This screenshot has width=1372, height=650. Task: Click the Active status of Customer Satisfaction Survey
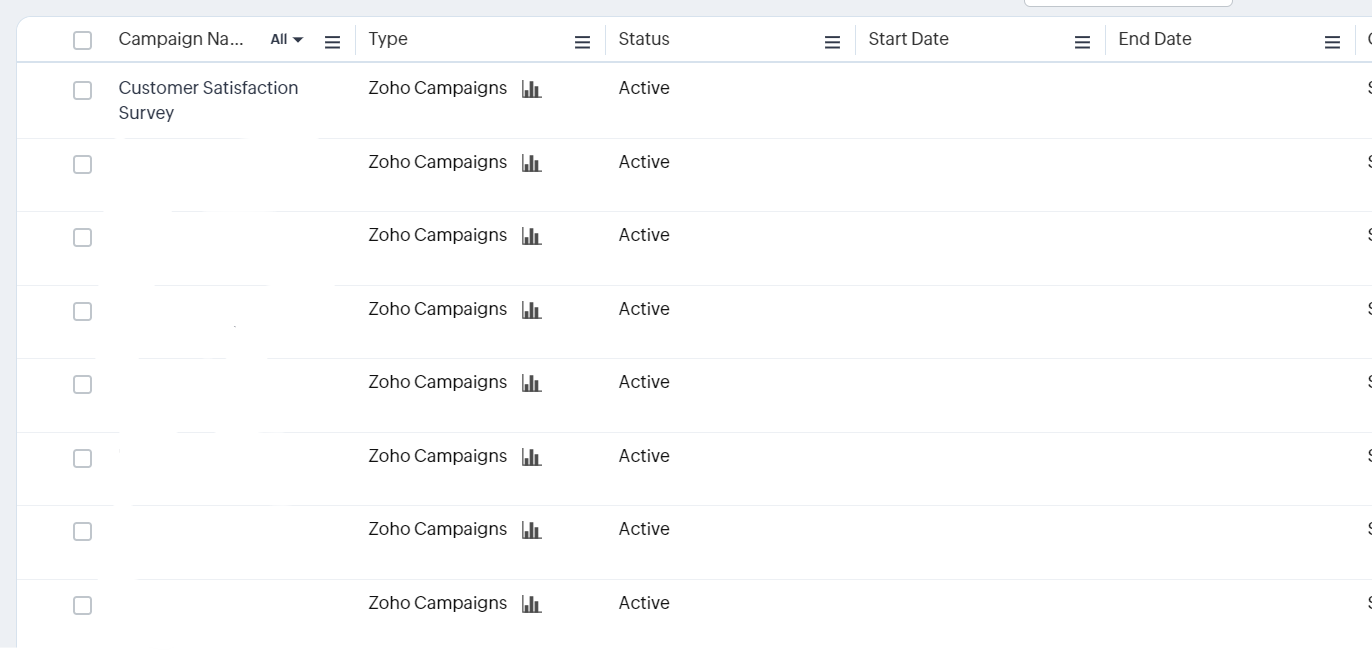click(644, 88)
